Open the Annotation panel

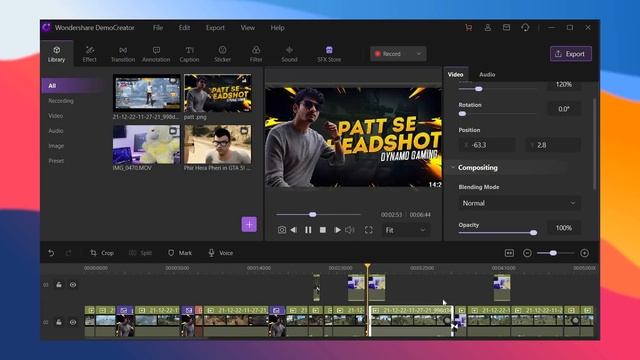156,54
